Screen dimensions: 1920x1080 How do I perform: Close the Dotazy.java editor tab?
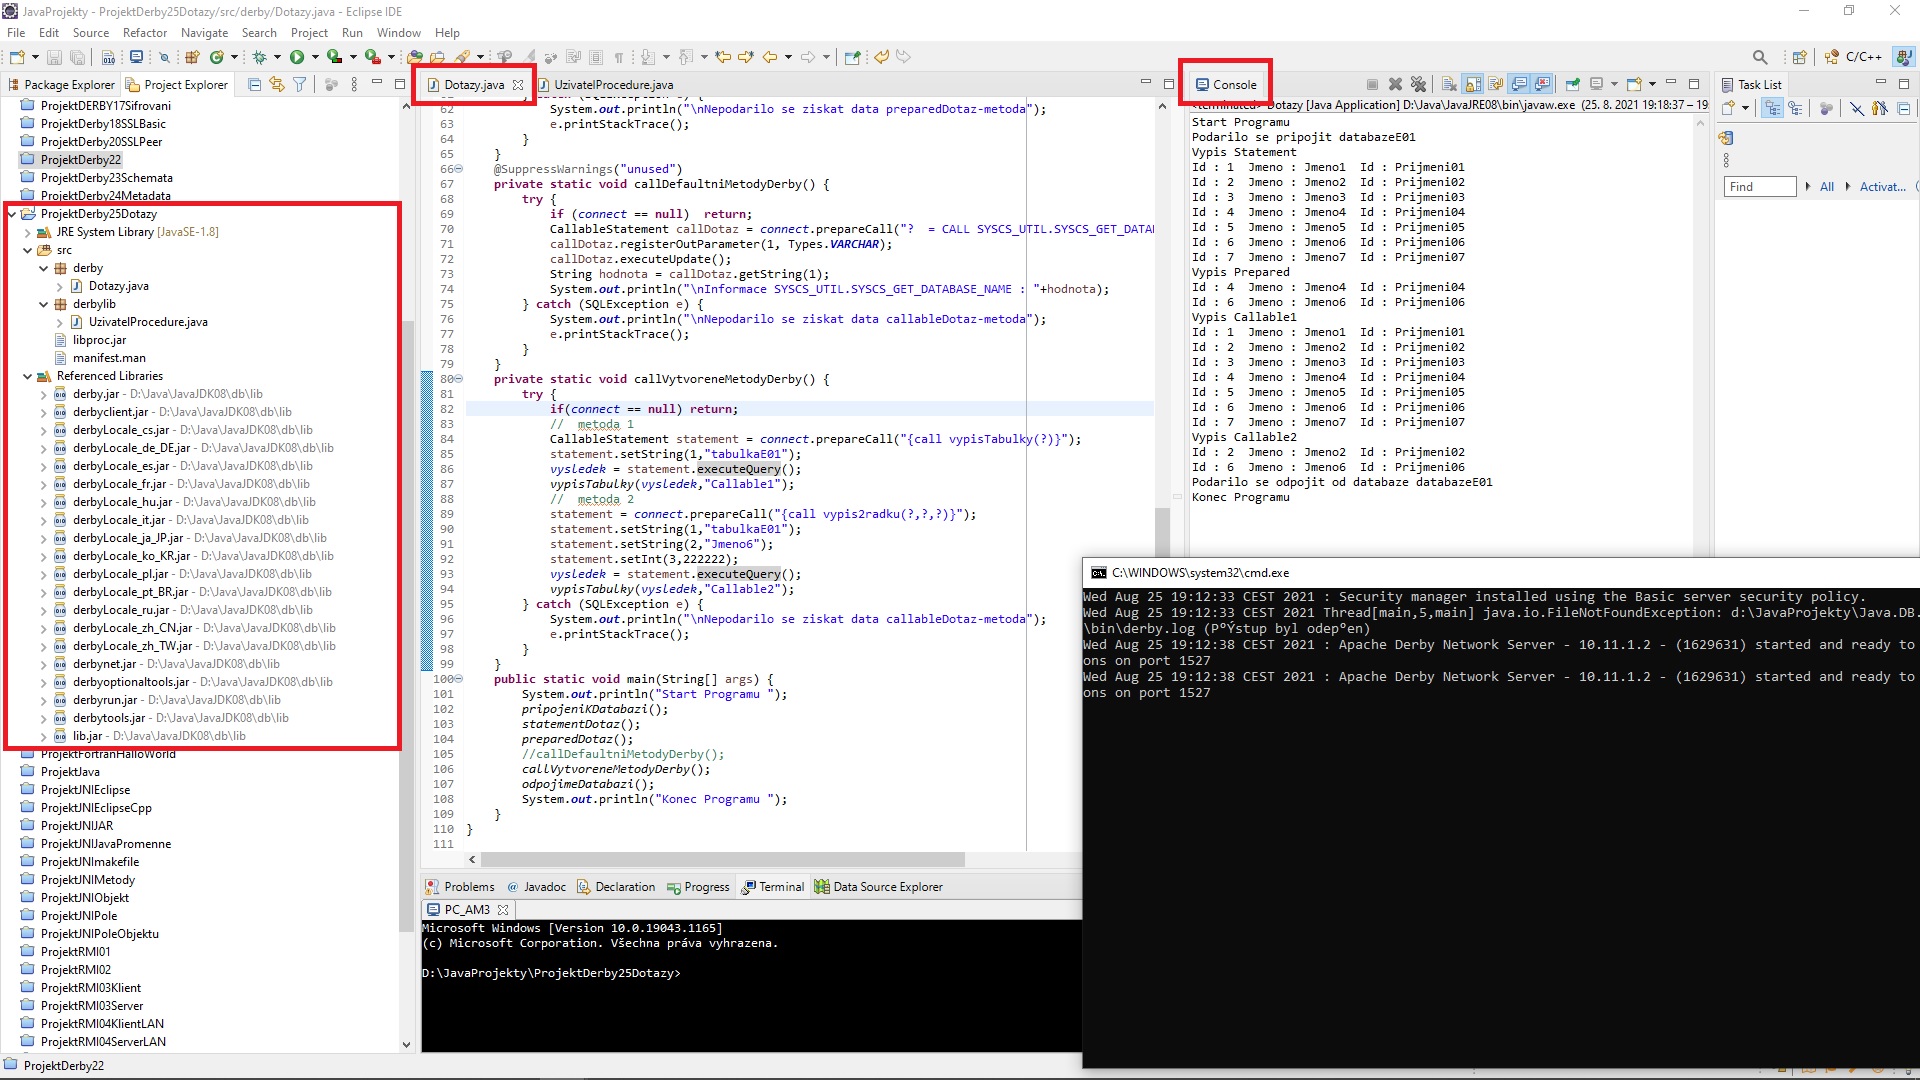(518, 85)
